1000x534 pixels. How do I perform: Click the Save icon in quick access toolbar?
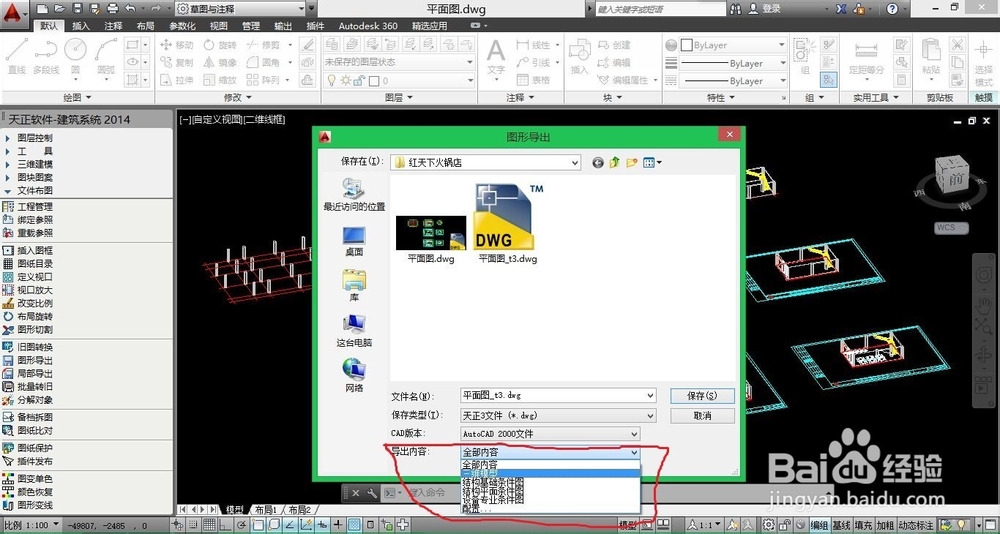(x=77, y=9)
